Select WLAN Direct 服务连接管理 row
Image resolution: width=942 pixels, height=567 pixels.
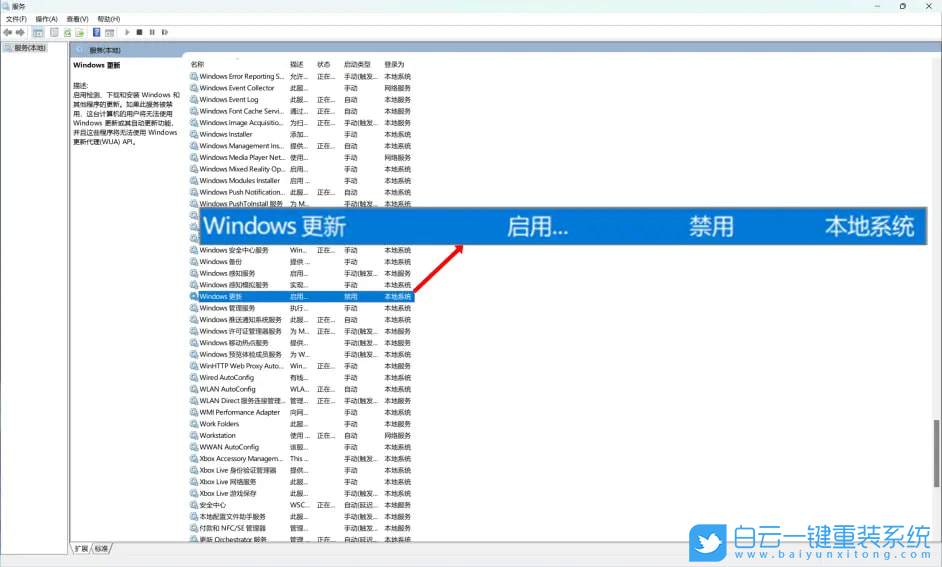[302, 401]
